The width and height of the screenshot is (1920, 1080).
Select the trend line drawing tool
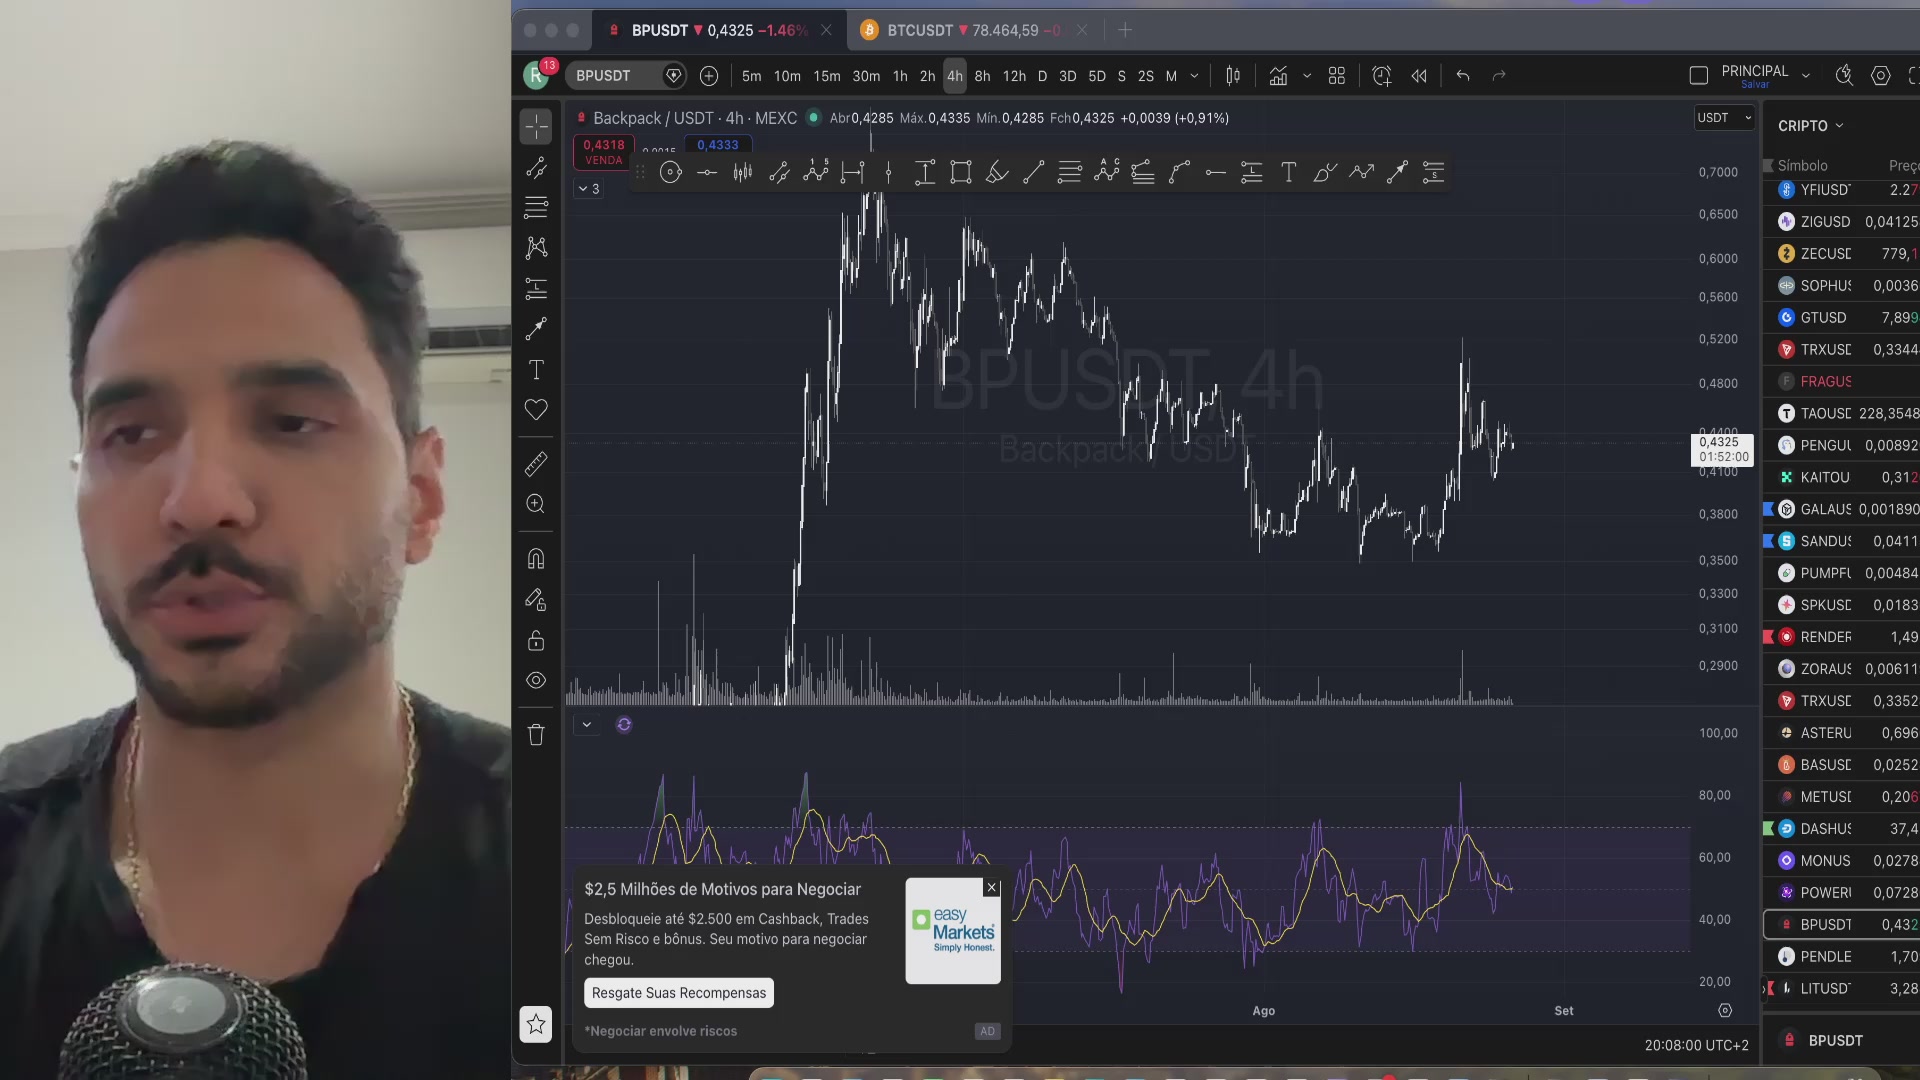tap(536, 168)
